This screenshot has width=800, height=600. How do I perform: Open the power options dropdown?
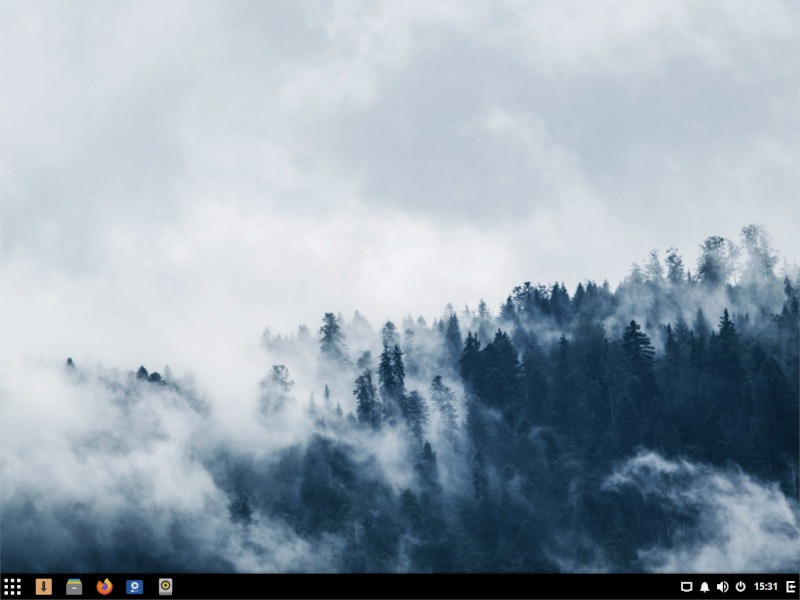click(741, 587)
